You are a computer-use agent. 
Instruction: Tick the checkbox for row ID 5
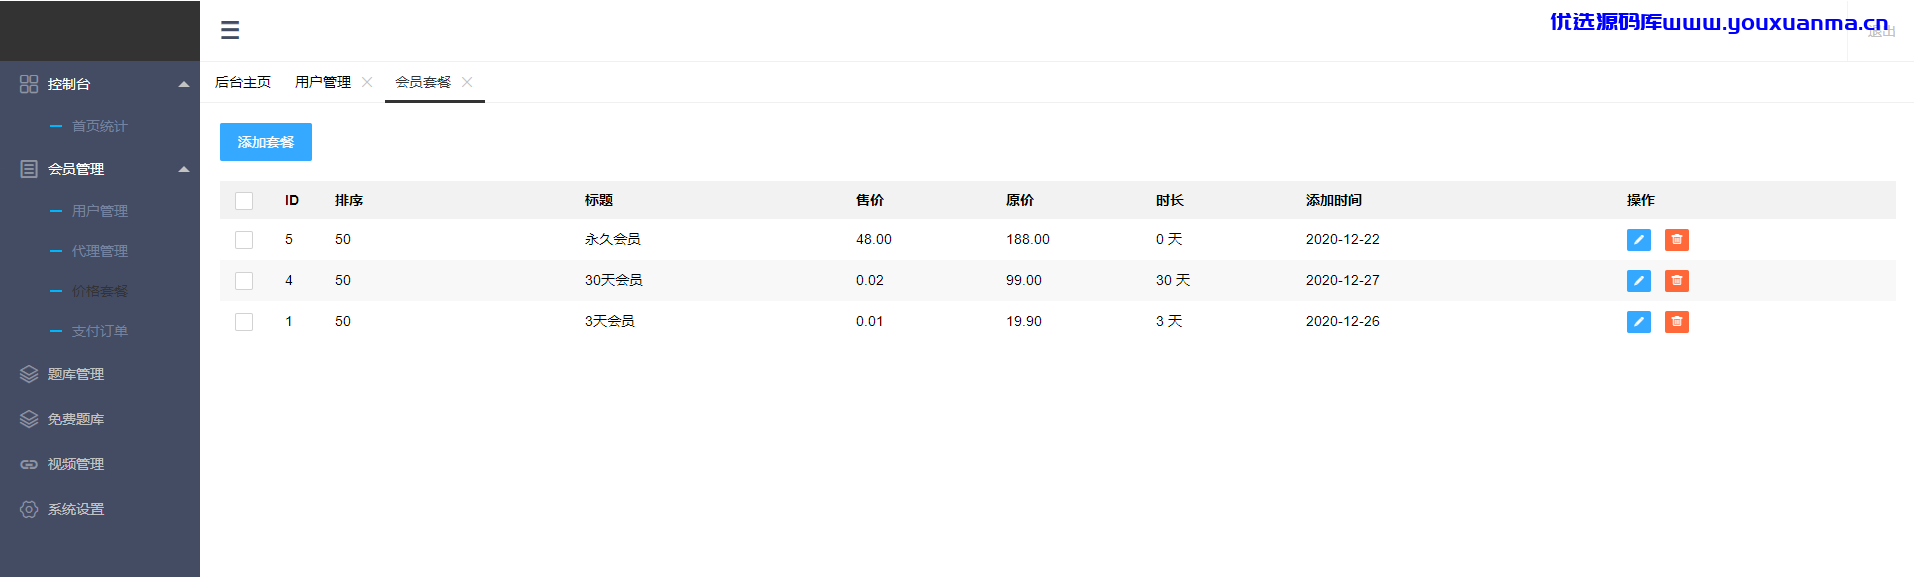[x=244, y=240]
